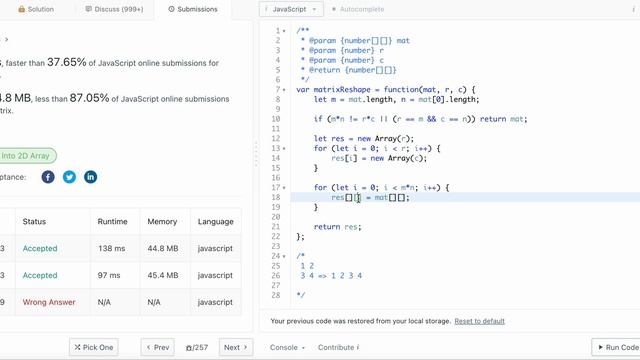Switch to the Discuss (999+) tab

tap(114, 9)
